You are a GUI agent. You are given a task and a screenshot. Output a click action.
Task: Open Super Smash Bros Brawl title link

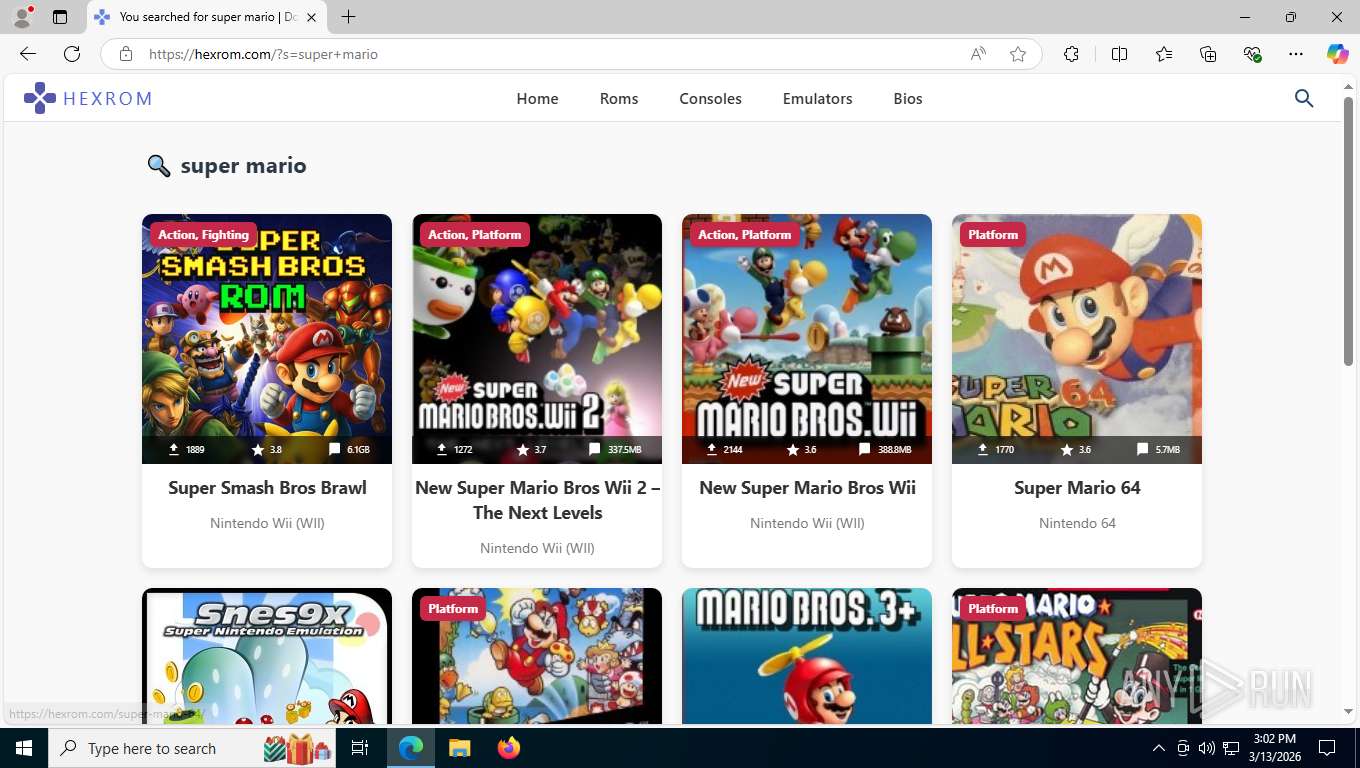[267, 488]
